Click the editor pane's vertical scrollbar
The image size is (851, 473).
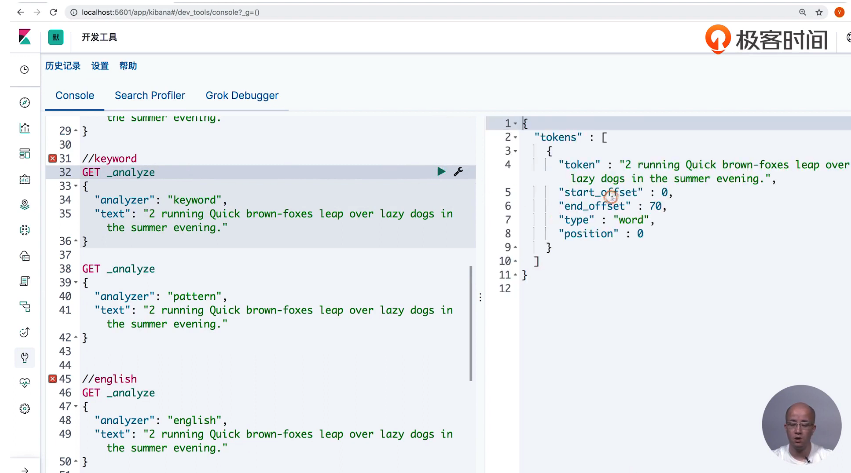[x=471, y=322]
